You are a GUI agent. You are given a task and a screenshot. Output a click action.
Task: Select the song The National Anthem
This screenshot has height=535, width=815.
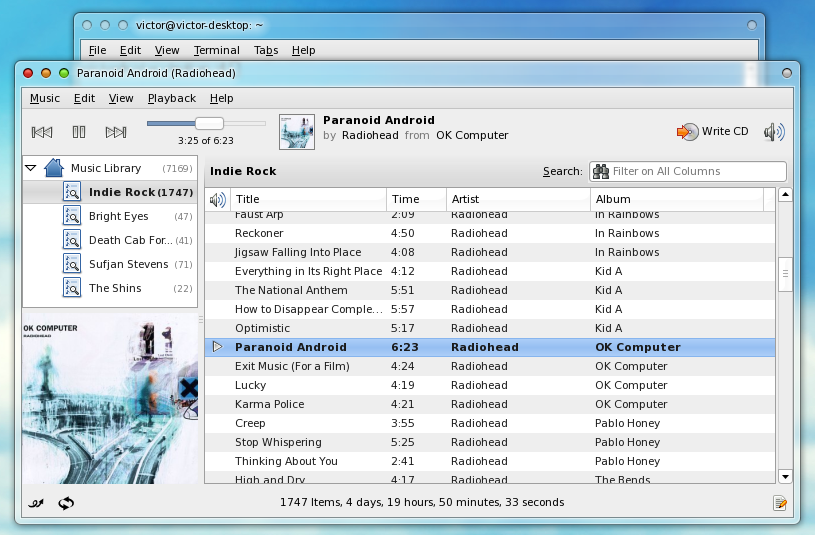pyautogui.click(x=490, y=290)
